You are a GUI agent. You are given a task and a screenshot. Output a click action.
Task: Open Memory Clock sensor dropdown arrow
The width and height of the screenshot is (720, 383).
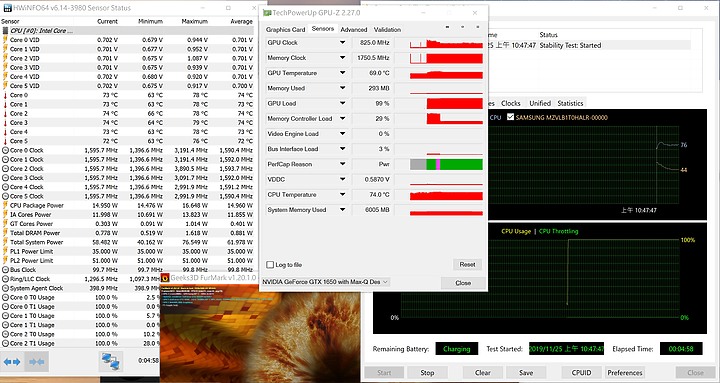[342, 57]
